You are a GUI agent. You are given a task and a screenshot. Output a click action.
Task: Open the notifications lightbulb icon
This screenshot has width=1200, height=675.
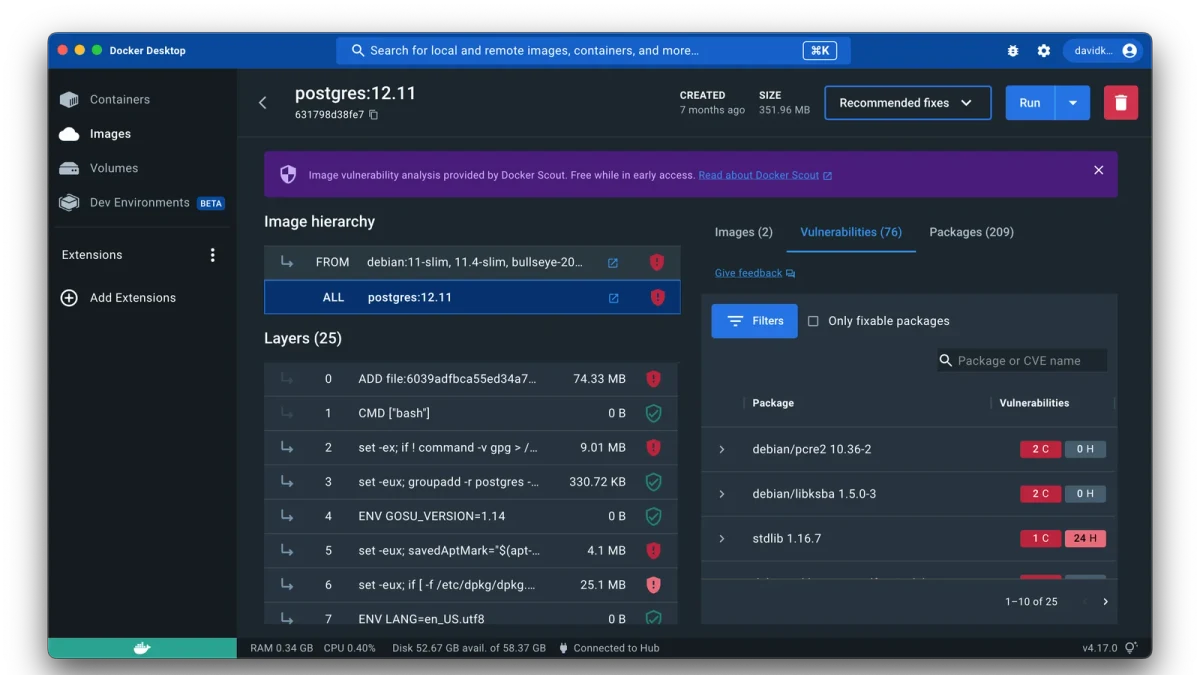point(1131,648)
